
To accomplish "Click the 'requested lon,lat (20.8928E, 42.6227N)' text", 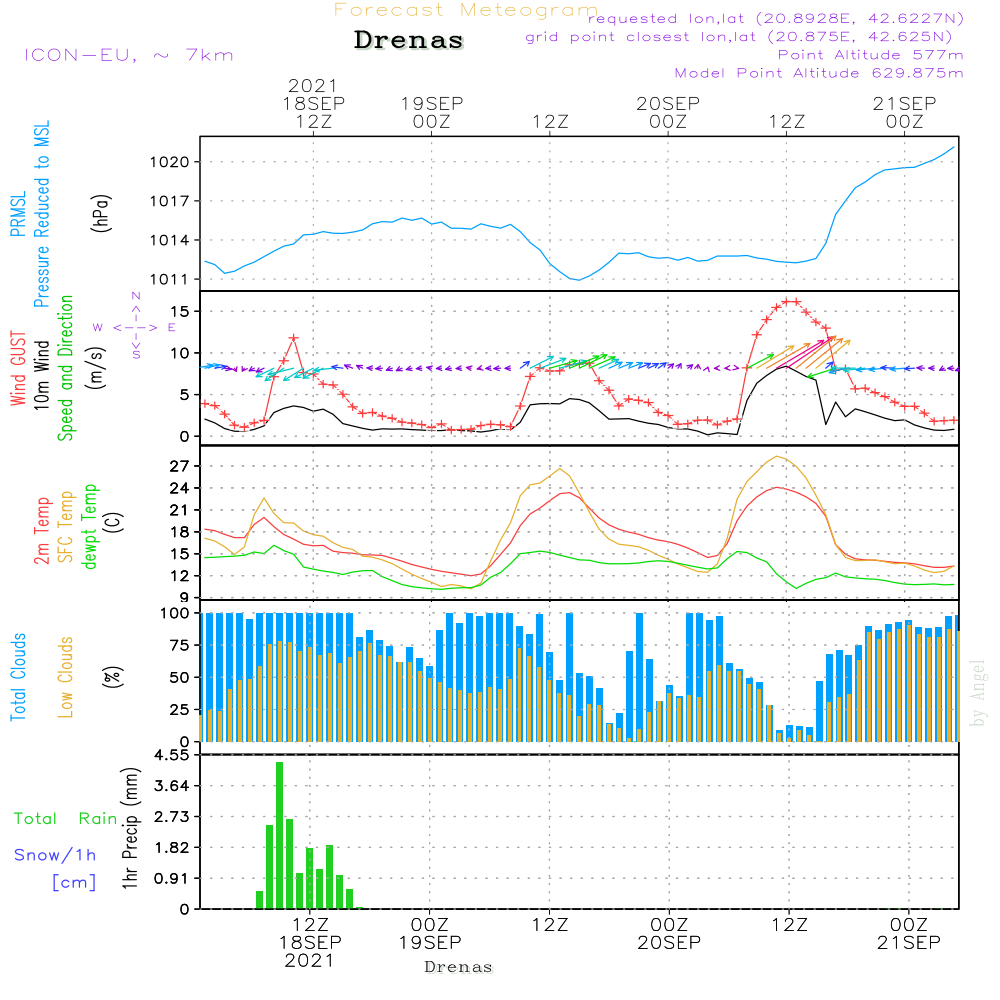I will tap(776, 19).
